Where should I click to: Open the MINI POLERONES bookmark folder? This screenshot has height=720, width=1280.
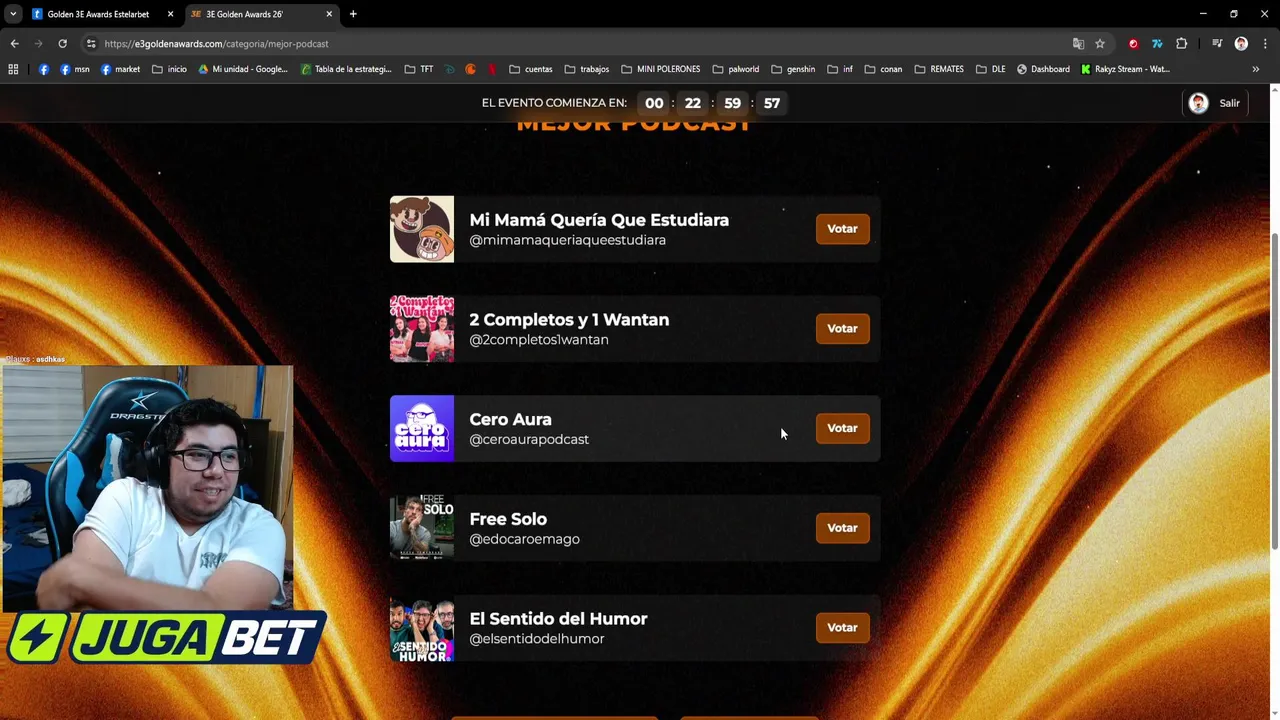click(x=661, y=69)
